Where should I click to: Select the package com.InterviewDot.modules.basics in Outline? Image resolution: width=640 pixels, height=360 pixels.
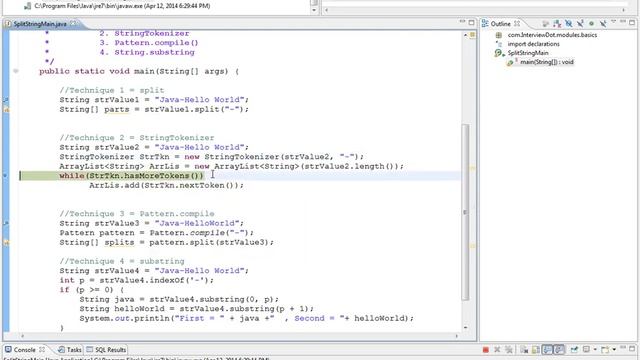point(552,35)
